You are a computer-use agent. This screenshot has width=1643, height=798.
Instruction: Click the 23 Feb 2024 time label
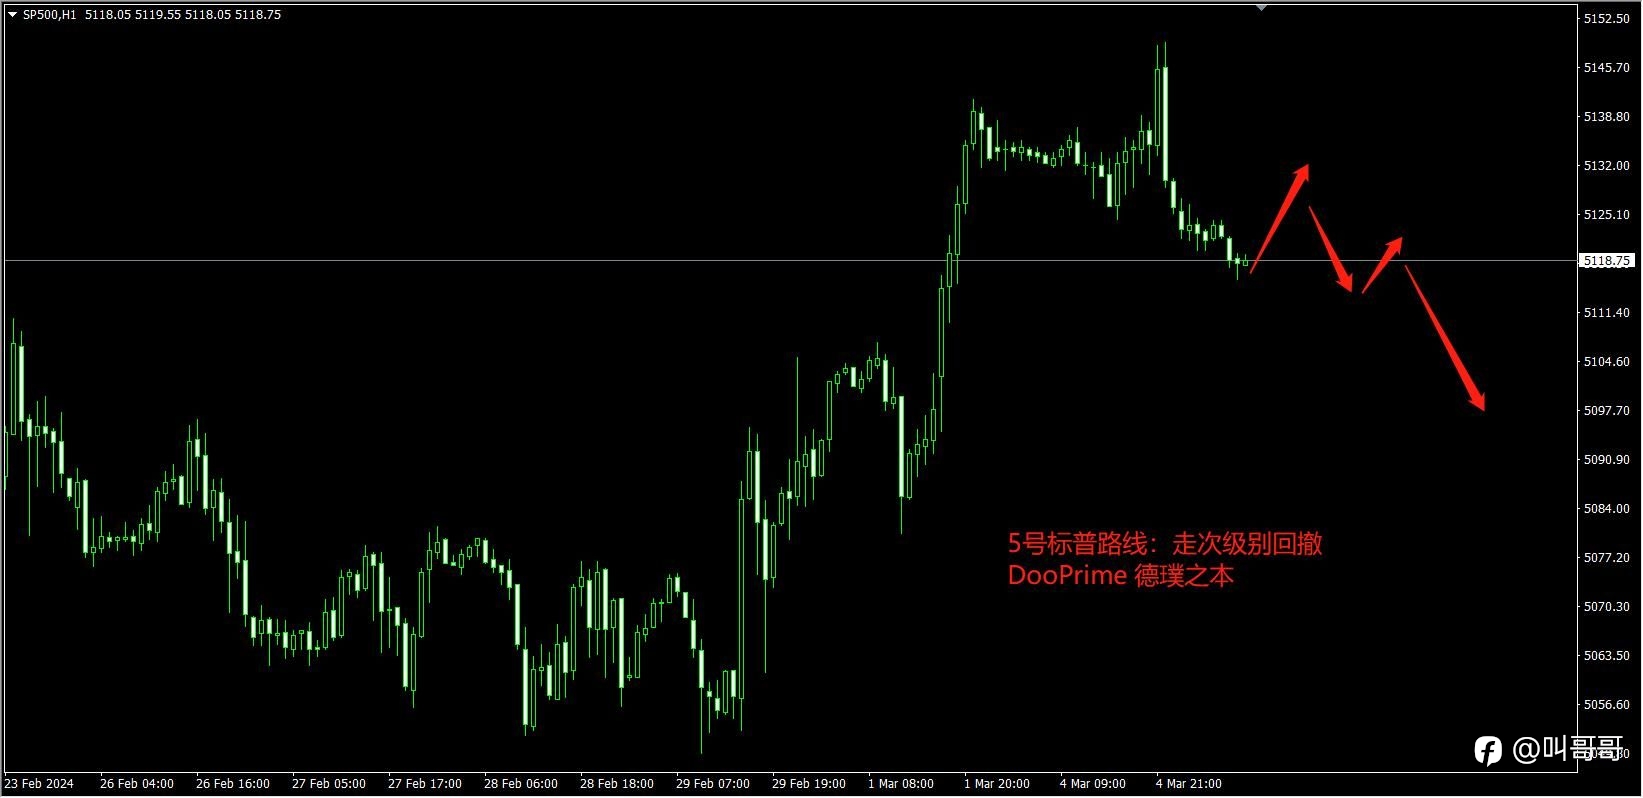pyautogui.click(x=39, y=784)
